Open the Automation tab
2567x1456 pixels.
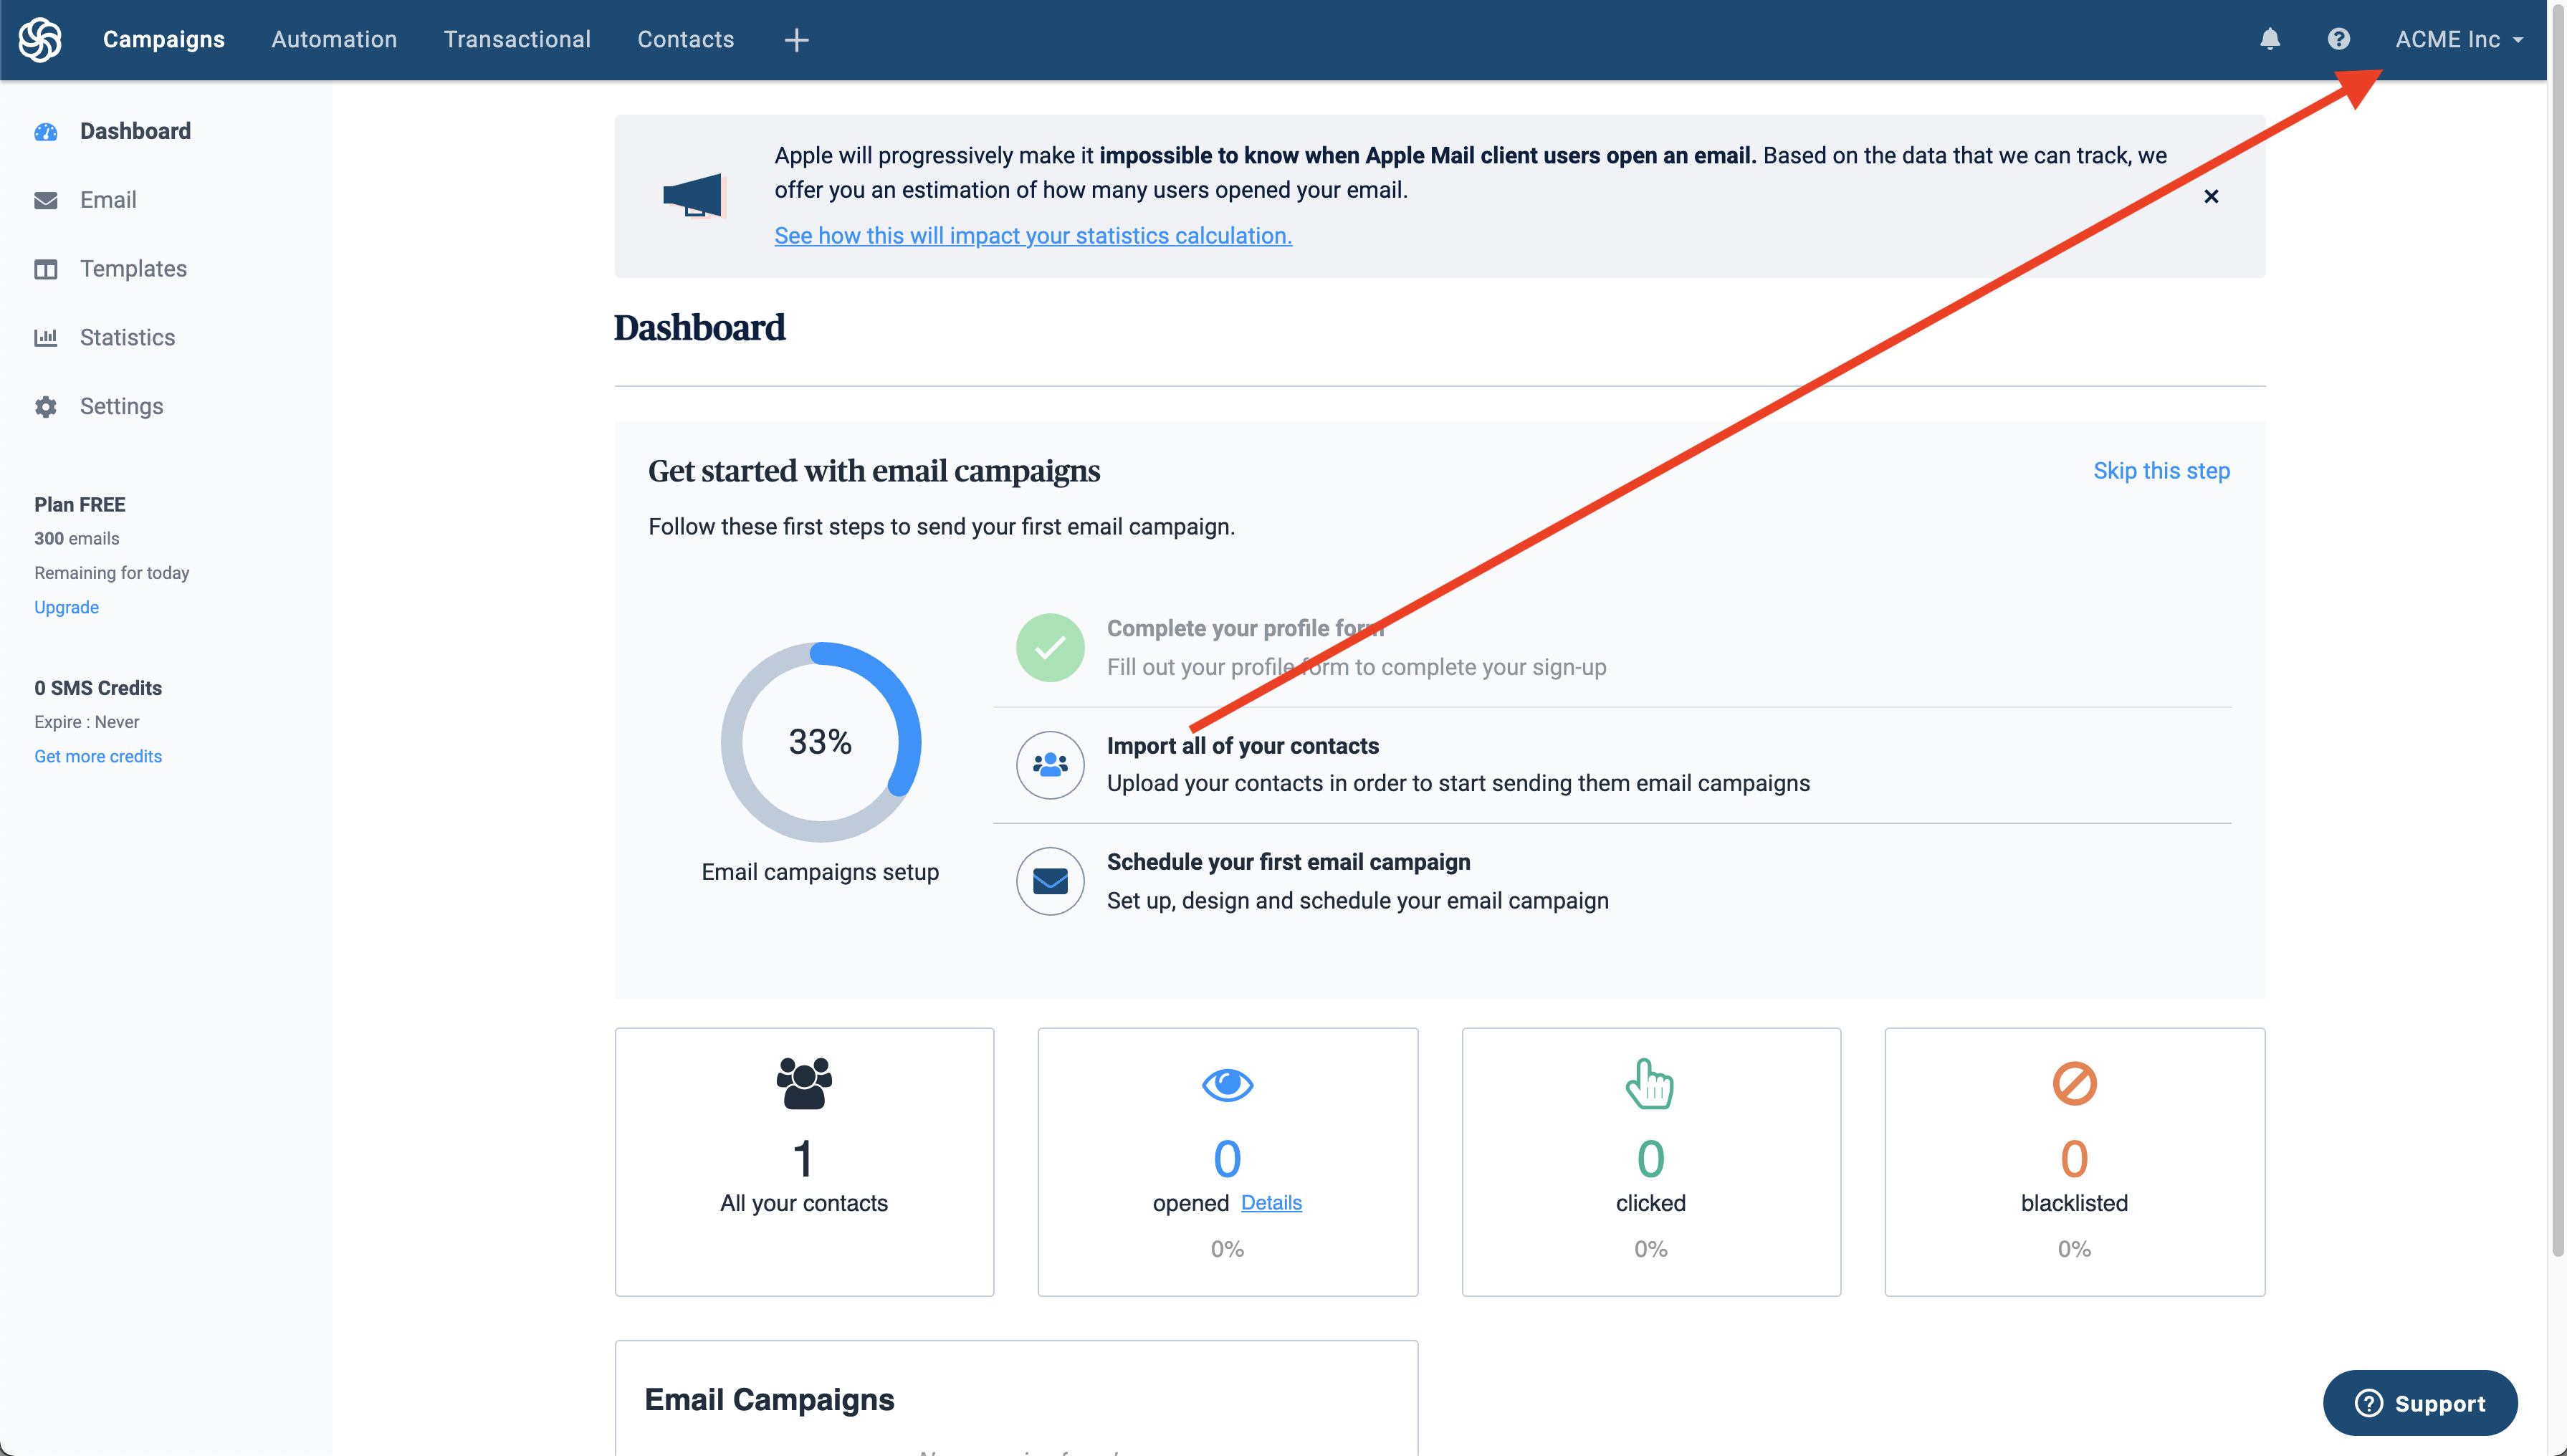[334, 40]
